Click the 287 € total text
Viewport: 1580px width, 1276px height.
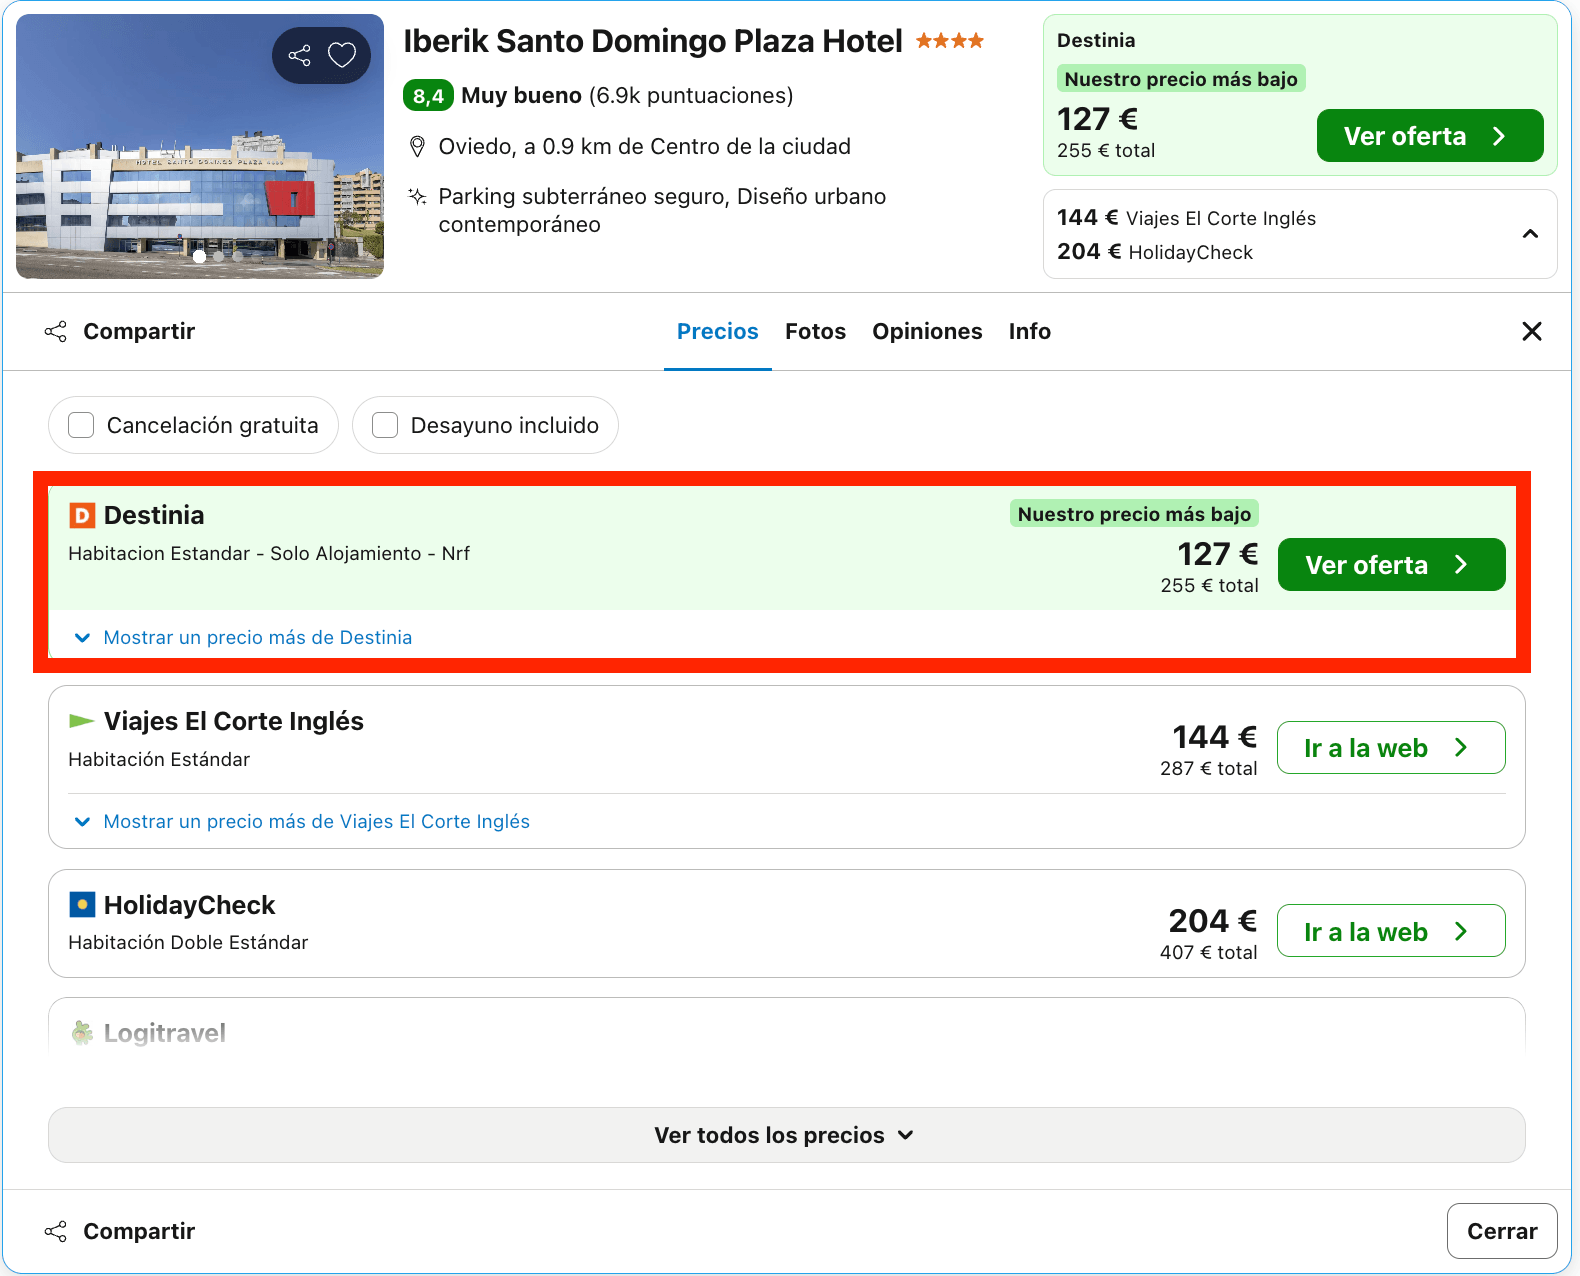[1209, 769]
